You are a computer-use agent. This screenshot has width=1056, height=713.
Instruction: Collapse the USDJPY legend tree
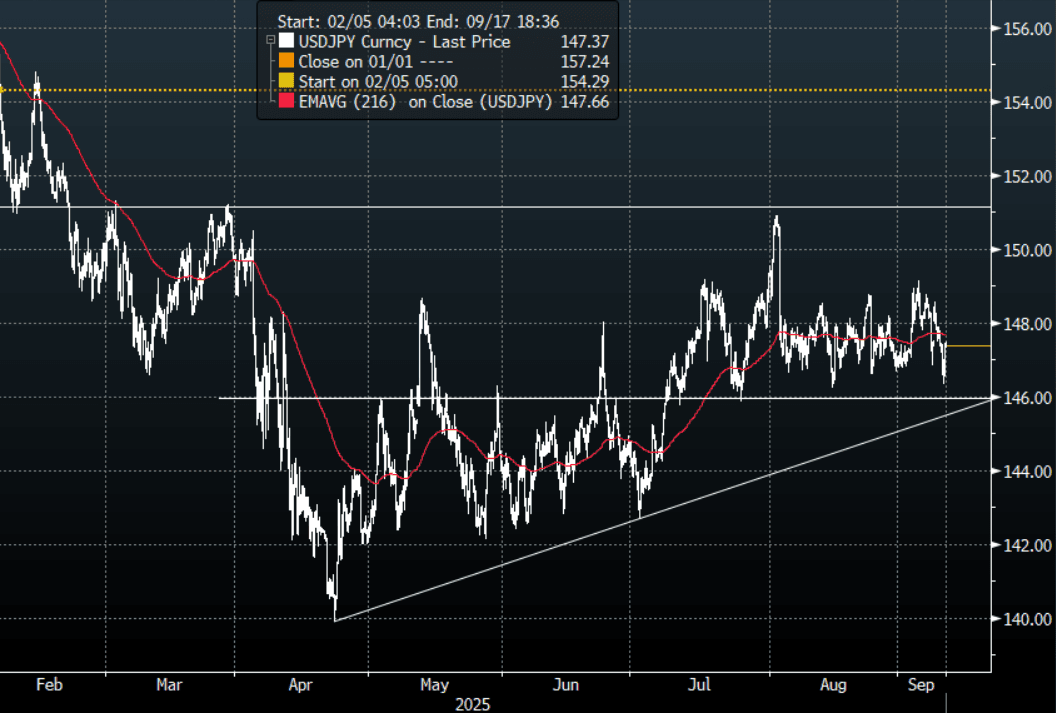(x=269, y=42)
